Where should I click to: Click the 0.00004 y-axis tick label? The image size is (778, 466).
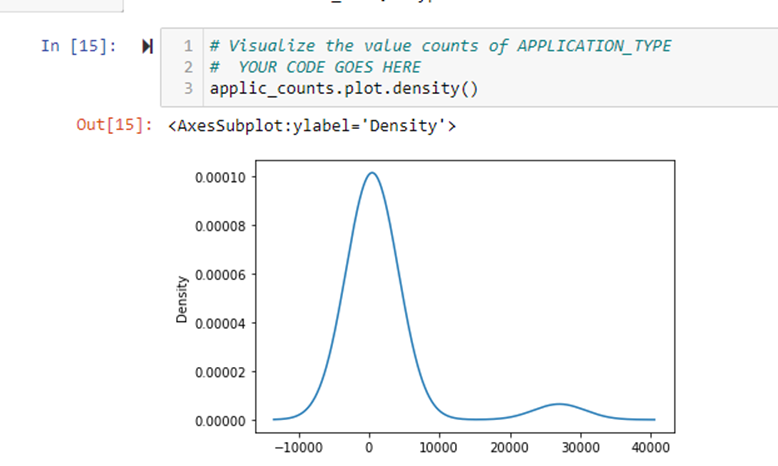[x=220, y=324]
